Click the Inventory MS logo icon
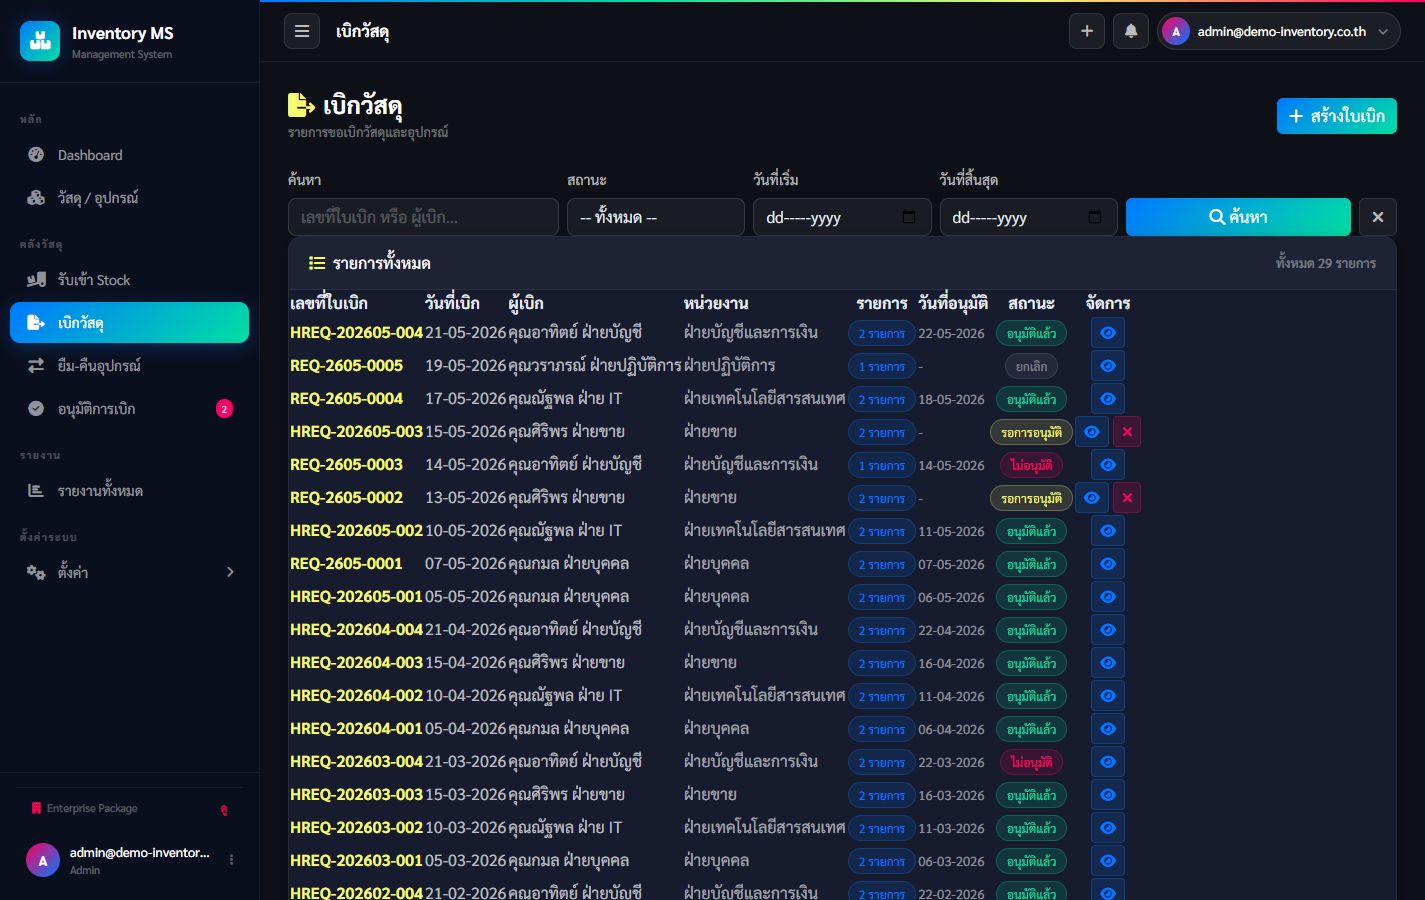This screenshot has width=1425, height=900. [40, 41]
